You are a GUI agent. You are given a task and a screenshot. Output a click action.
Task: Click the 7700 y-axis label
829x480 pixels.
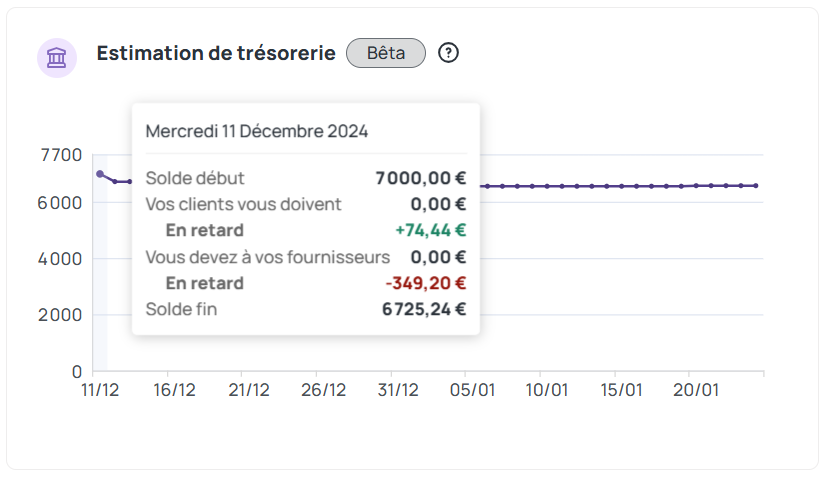click(61, 155)
